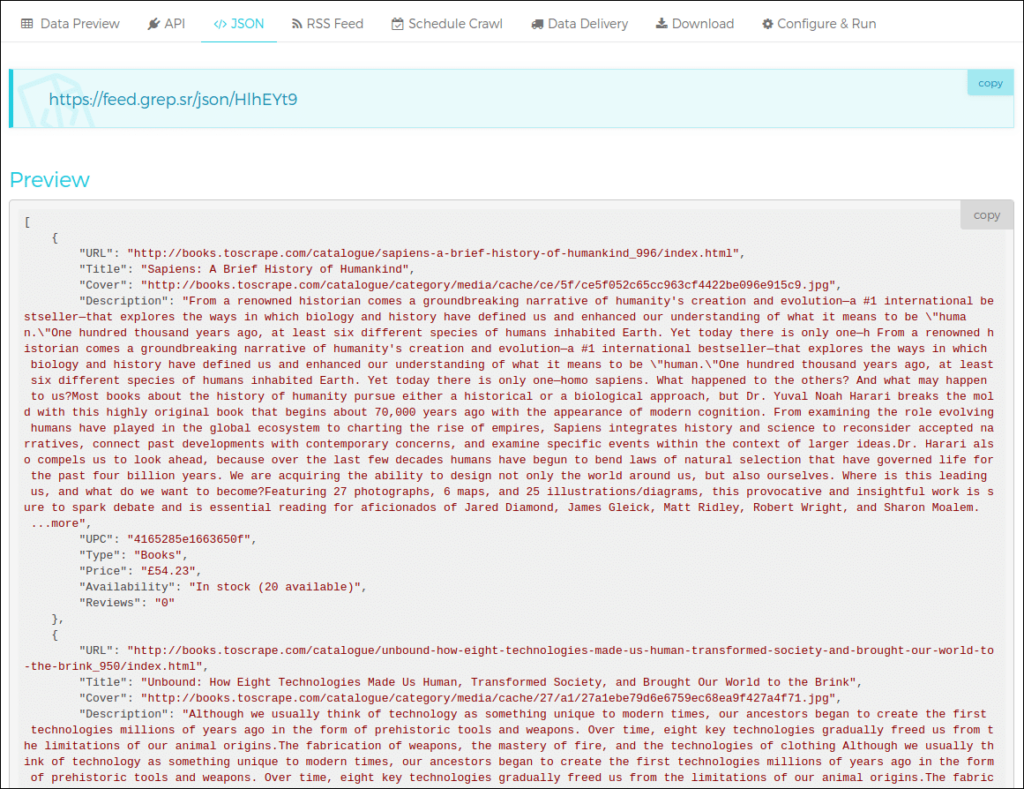1024x789 pixels.
Task: Click the Schedule Crawl calendar icon
Action: click(397, 24)
